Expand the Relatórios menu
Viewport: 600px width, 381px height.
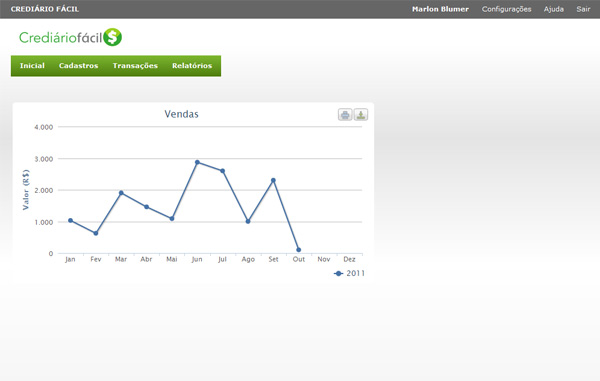click(192, 66)
